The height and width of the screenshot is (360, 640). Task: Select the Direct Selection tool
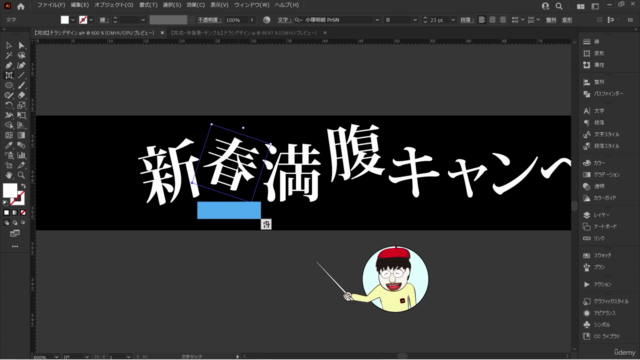(x=21, y=45)
